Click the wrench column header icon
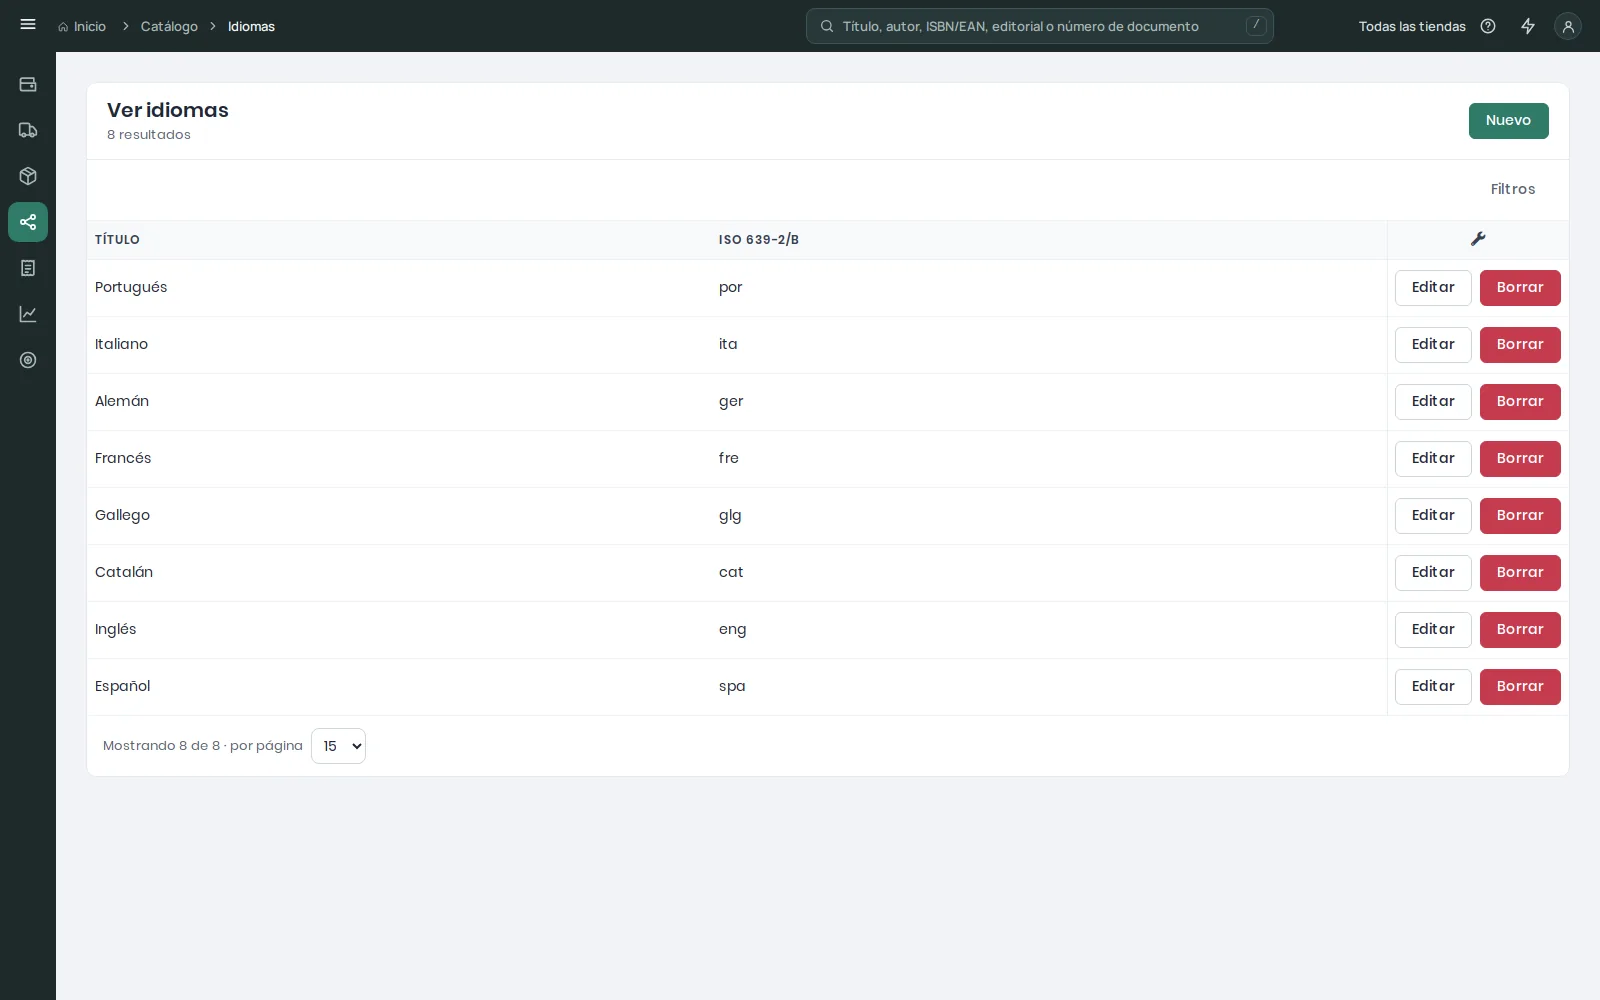 pyautogui.click(x=1478, y=239)
